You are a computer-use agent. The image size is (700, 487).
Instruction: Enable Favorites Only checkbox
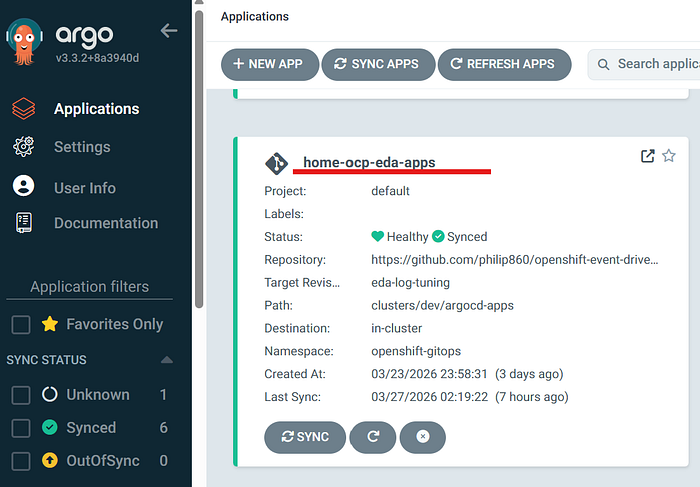tap(21, 325)
